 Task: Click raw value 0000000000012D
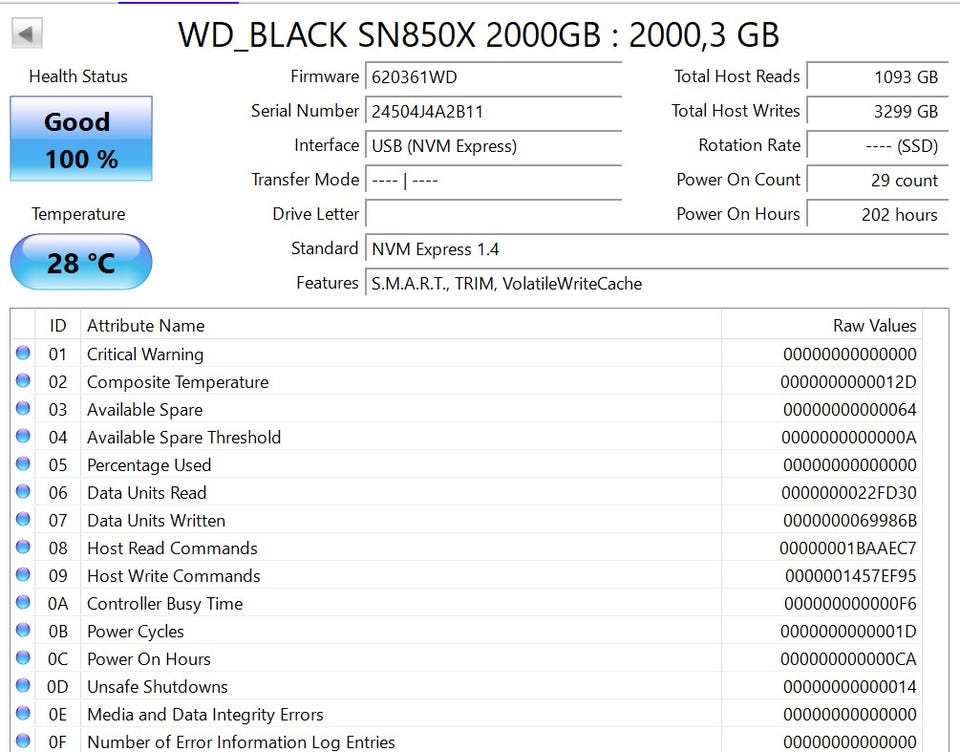(848, 382)
